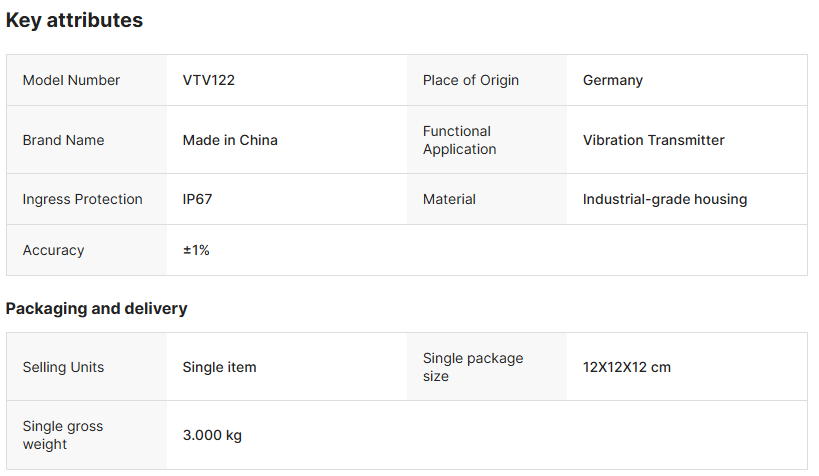Click the Place of Origin label

[470, 80]
